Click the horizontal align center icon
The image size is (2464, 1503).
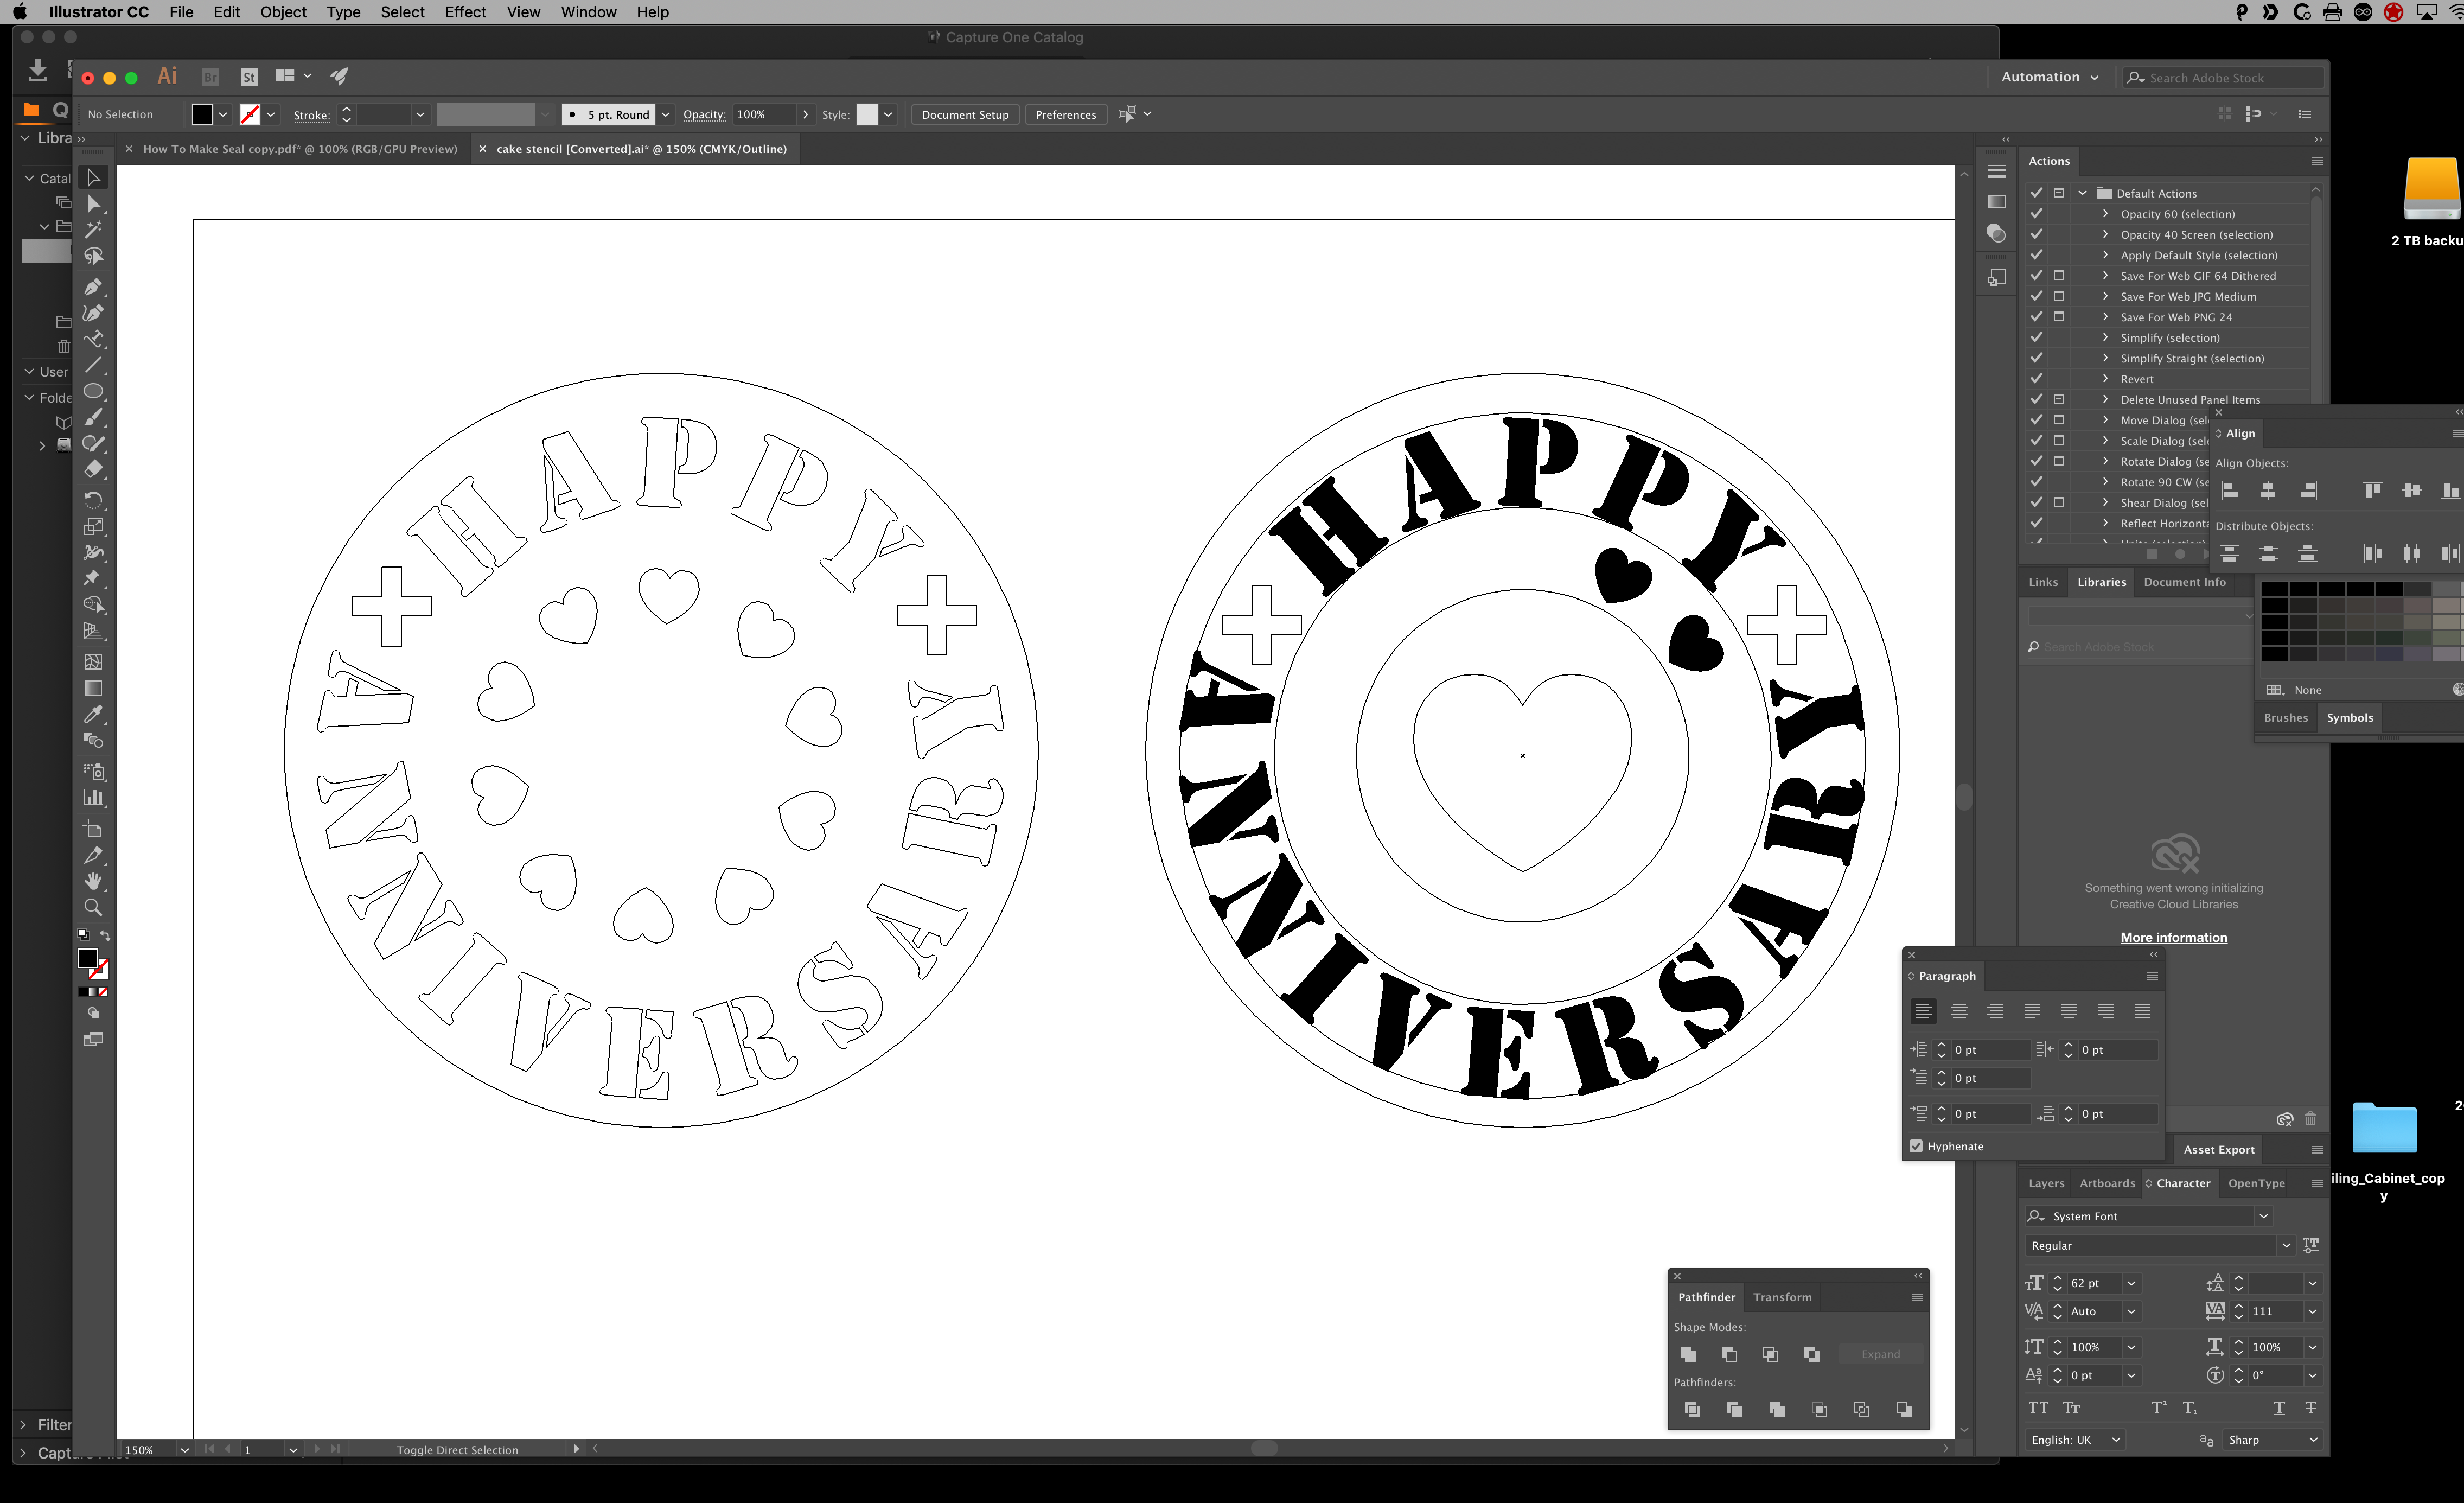pos(2268,490)
